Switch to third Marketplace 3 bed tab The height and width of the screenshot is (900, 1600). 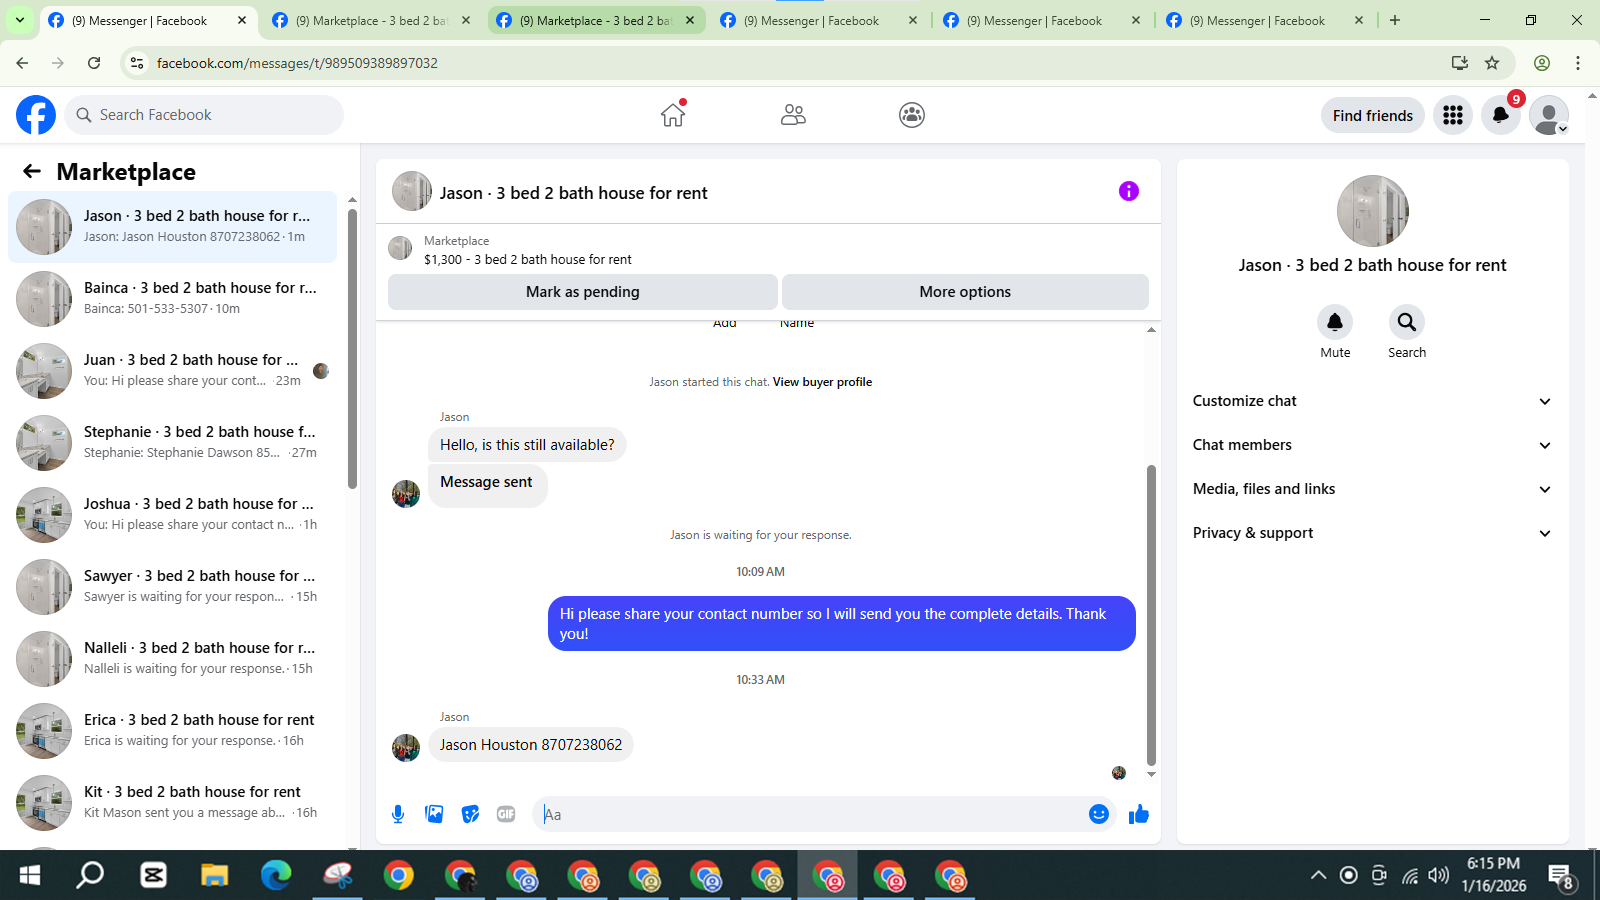pos(595,20)
